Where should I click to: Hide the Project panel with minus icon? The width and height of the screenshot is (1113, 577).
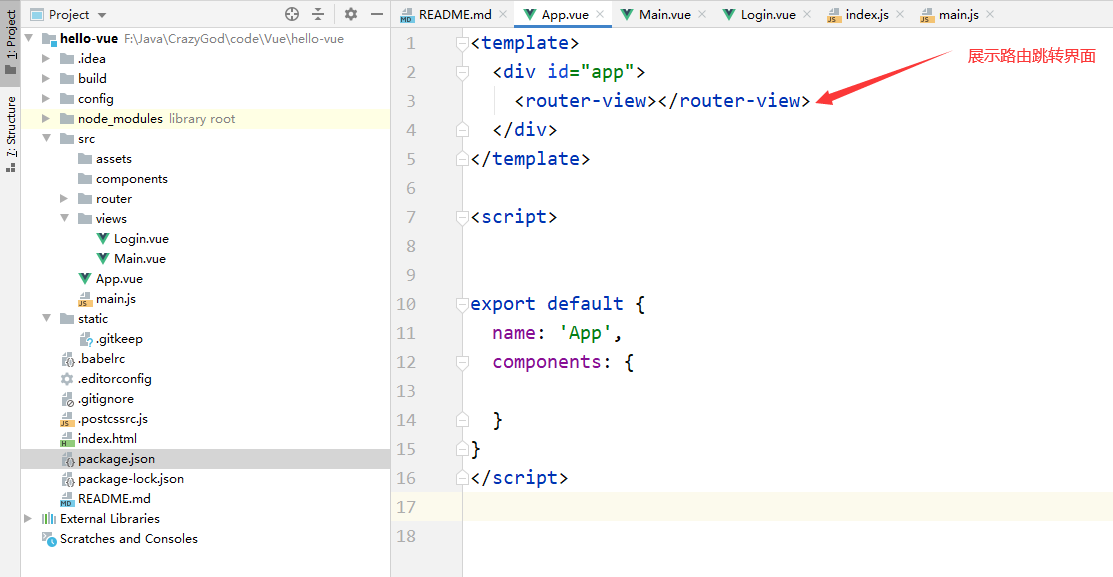377,14
